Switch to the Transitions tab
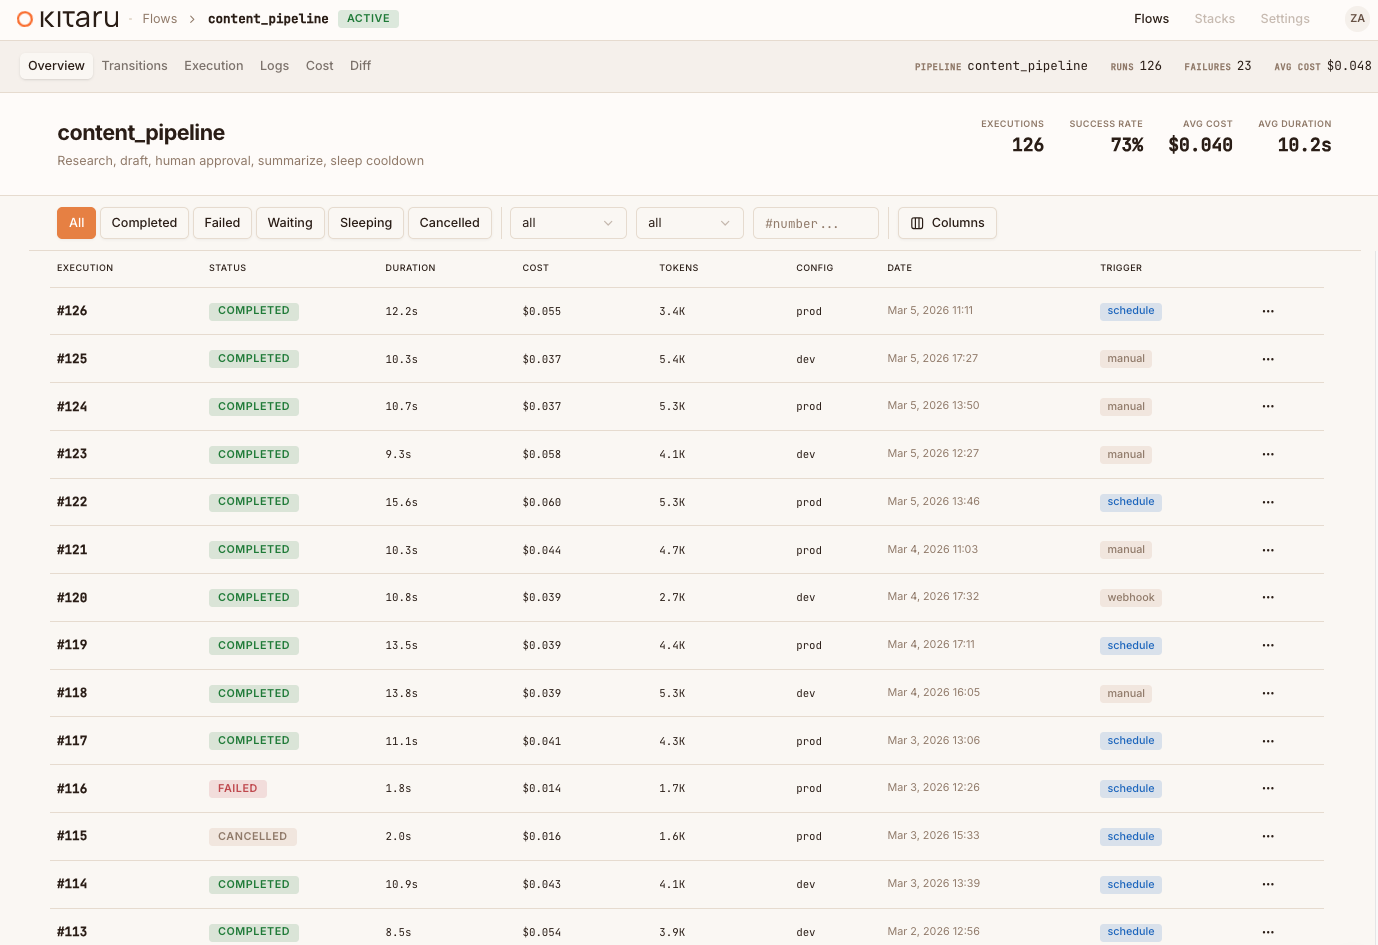1378x945 pixels. (134, 65)
